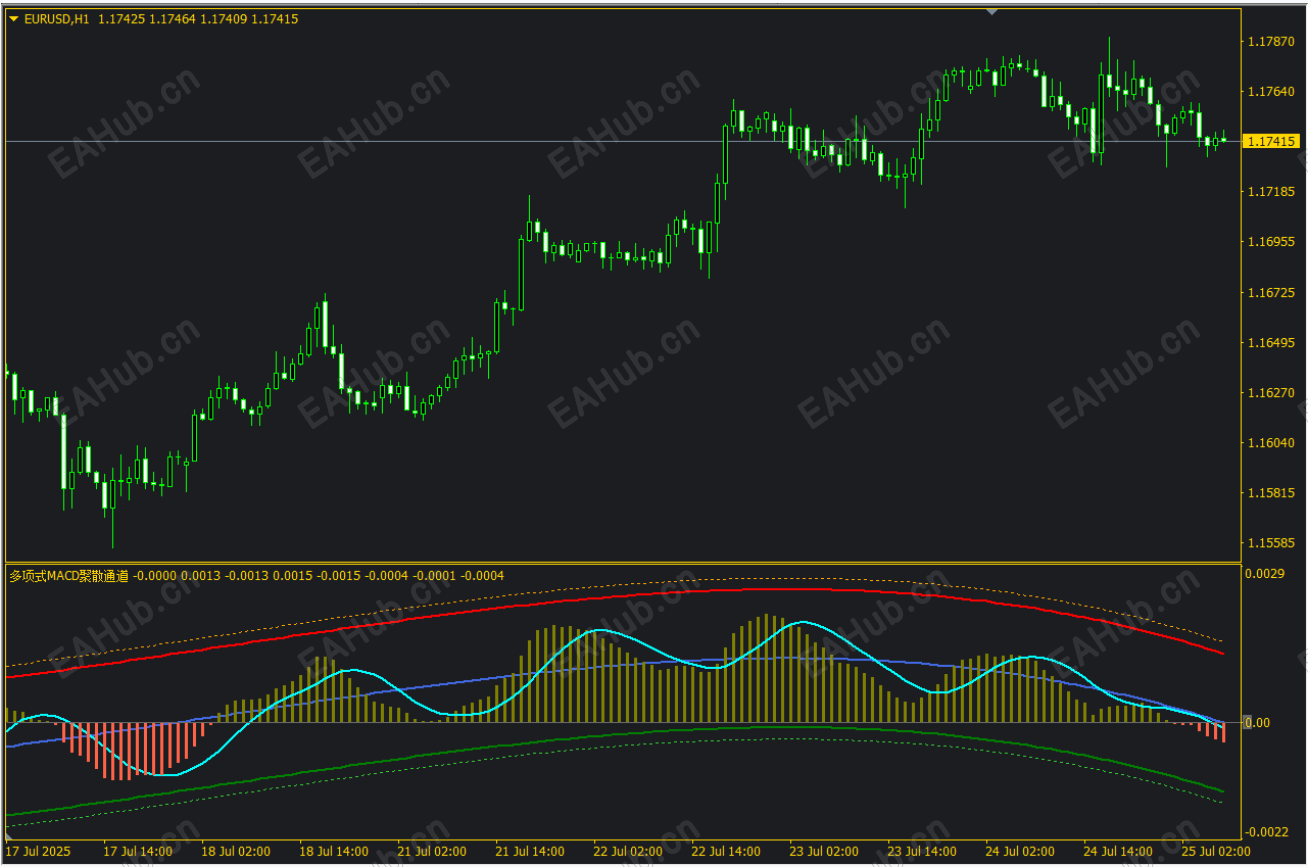Image resolution: width=1308 pixels, height=867 pixels.
Task: Click the 17 Jul 2025 date label
Action: click(x=40, y=851)
